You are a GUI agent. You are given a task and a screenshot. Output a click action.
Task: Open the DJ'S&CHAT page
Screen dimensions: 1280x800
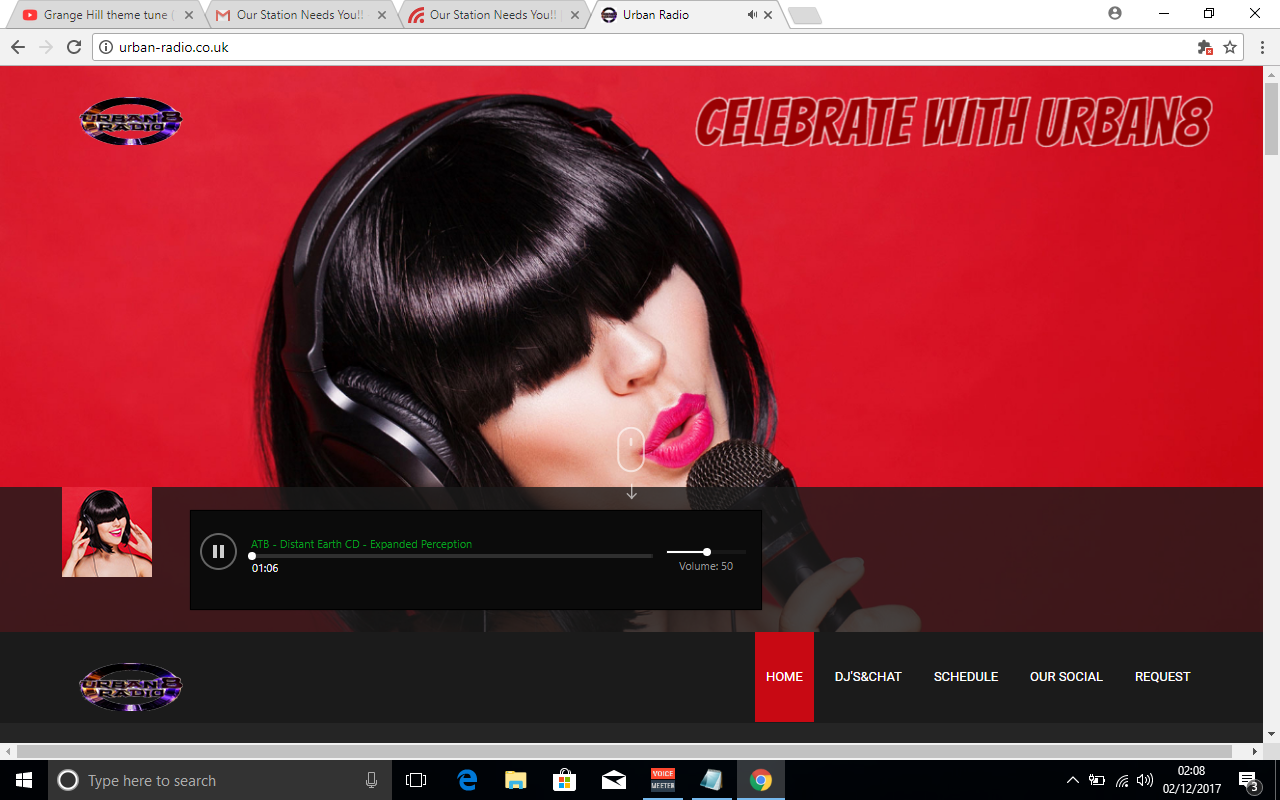pyautogui.click(x=868, y=677)
